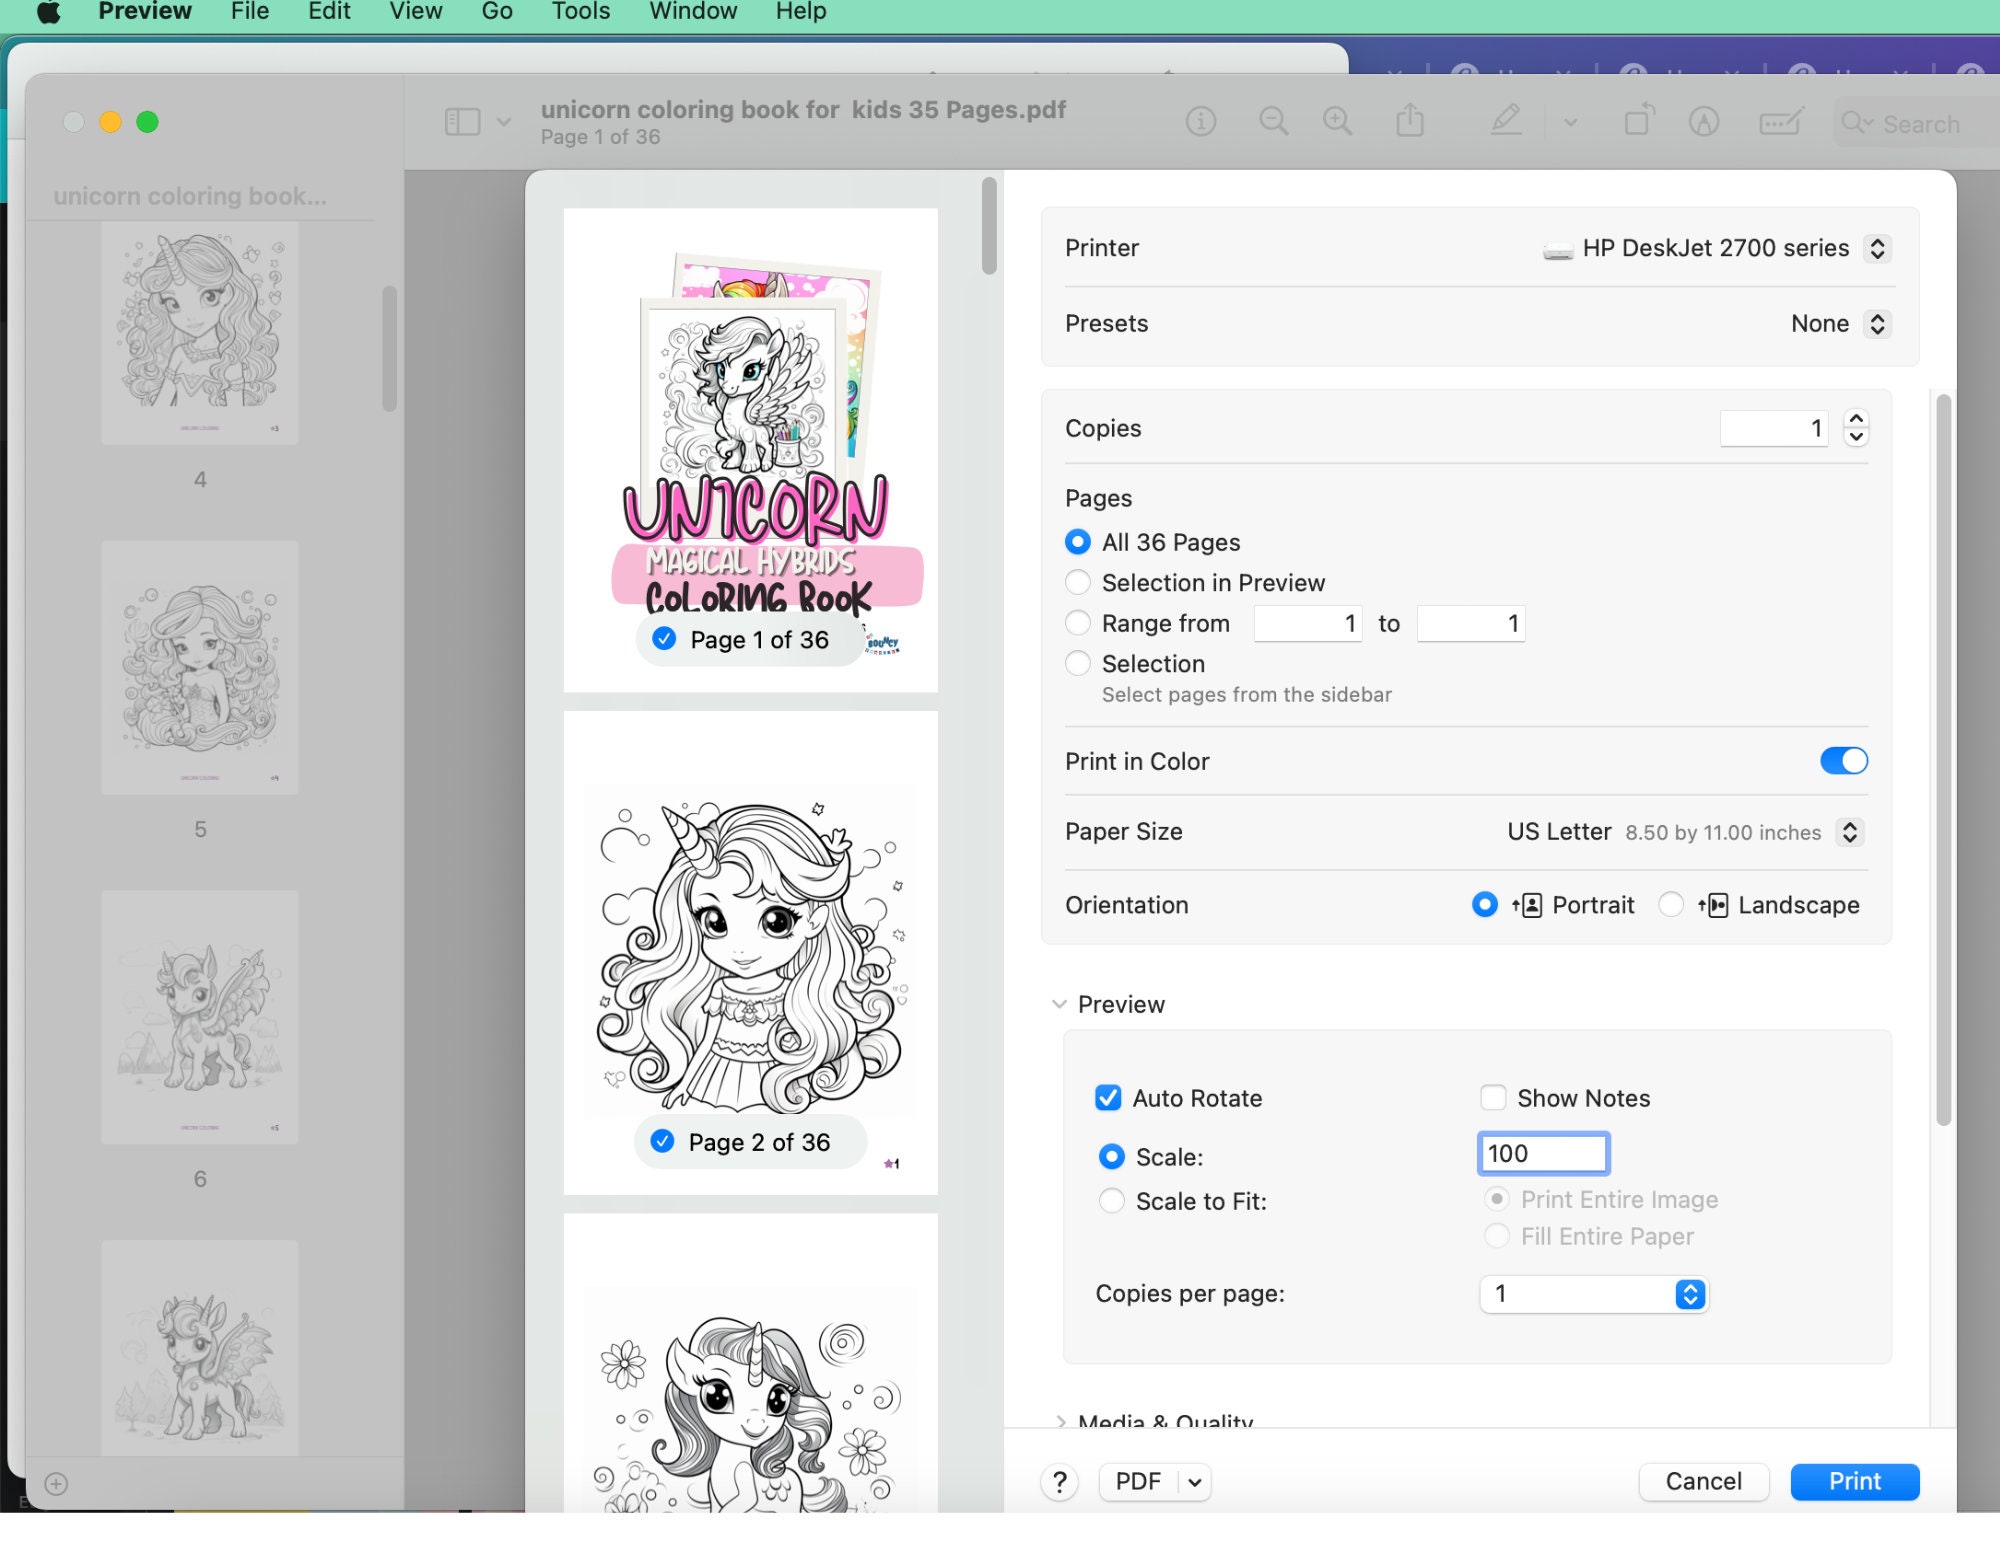
Task: Turn off the Print in Color toggle
Action: coord(1843,760)
